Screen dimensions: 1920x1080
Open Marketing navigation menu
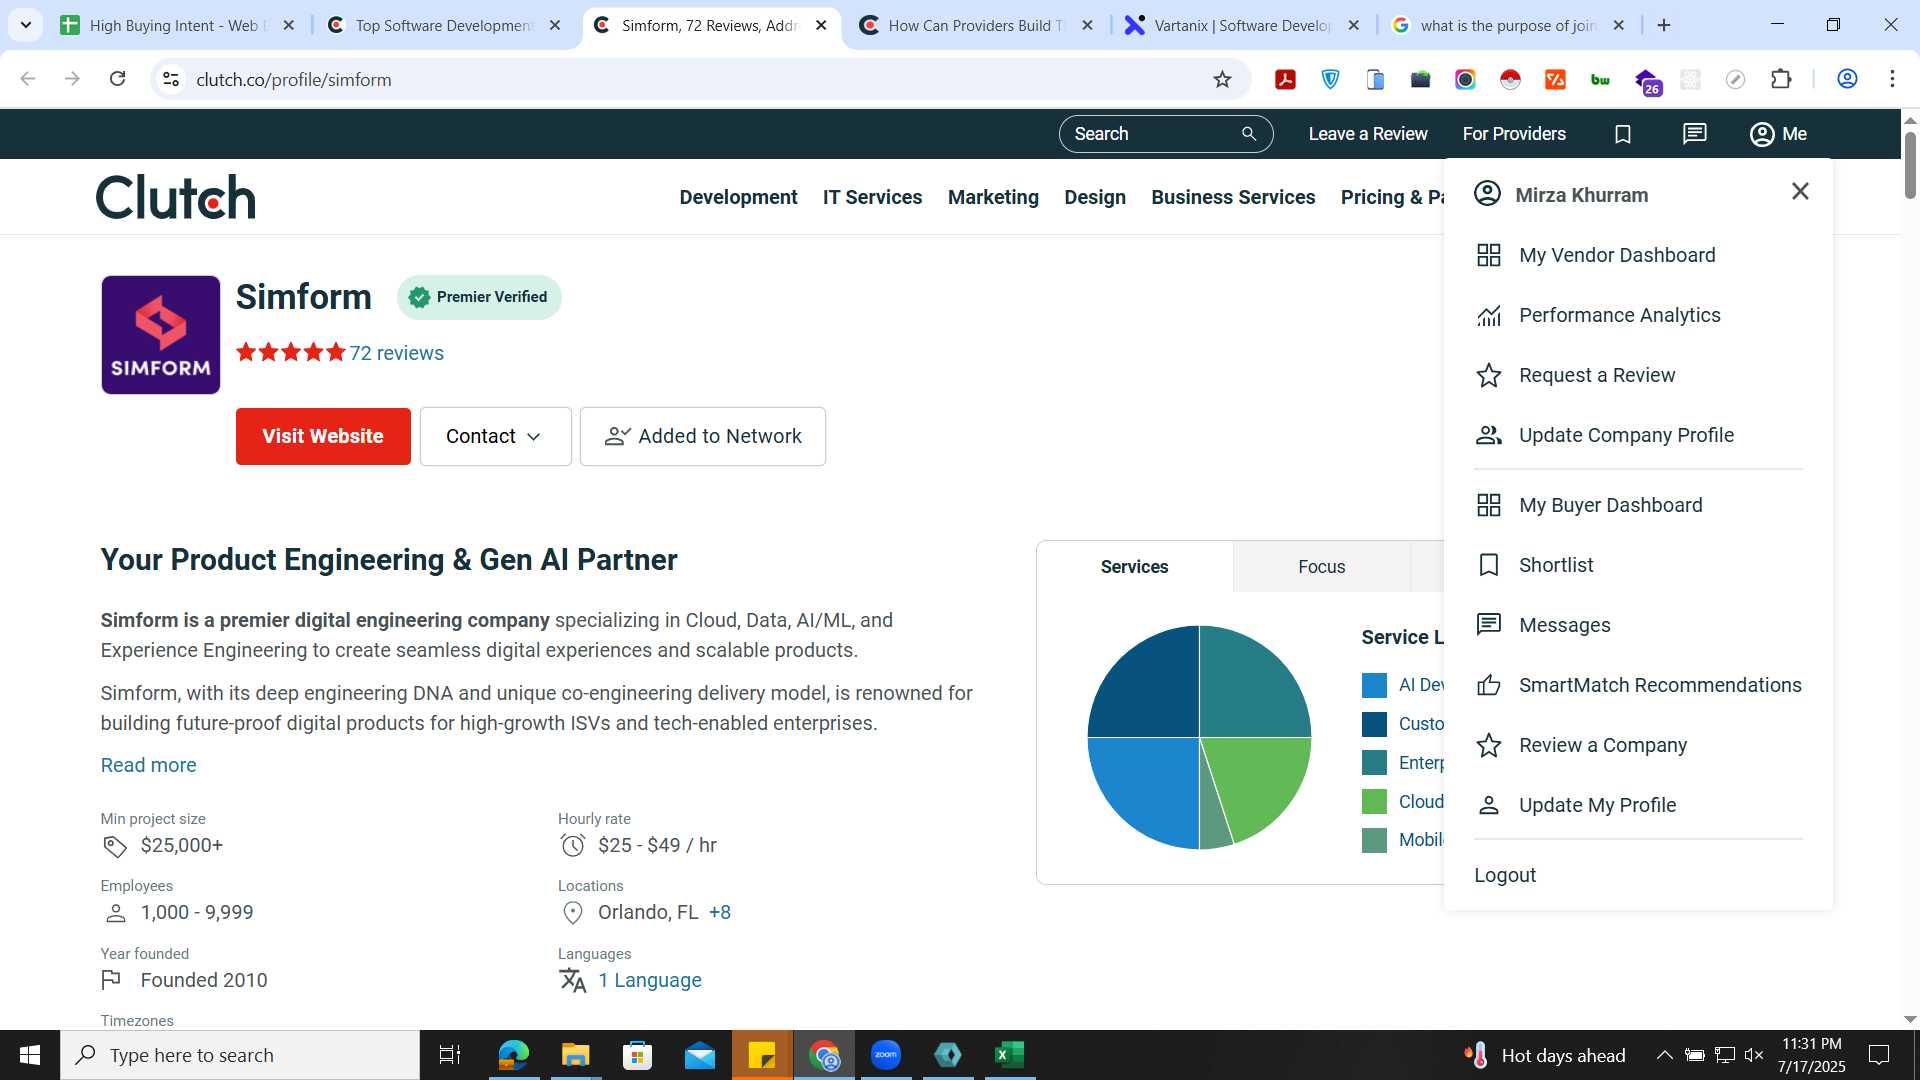point(993,197)
